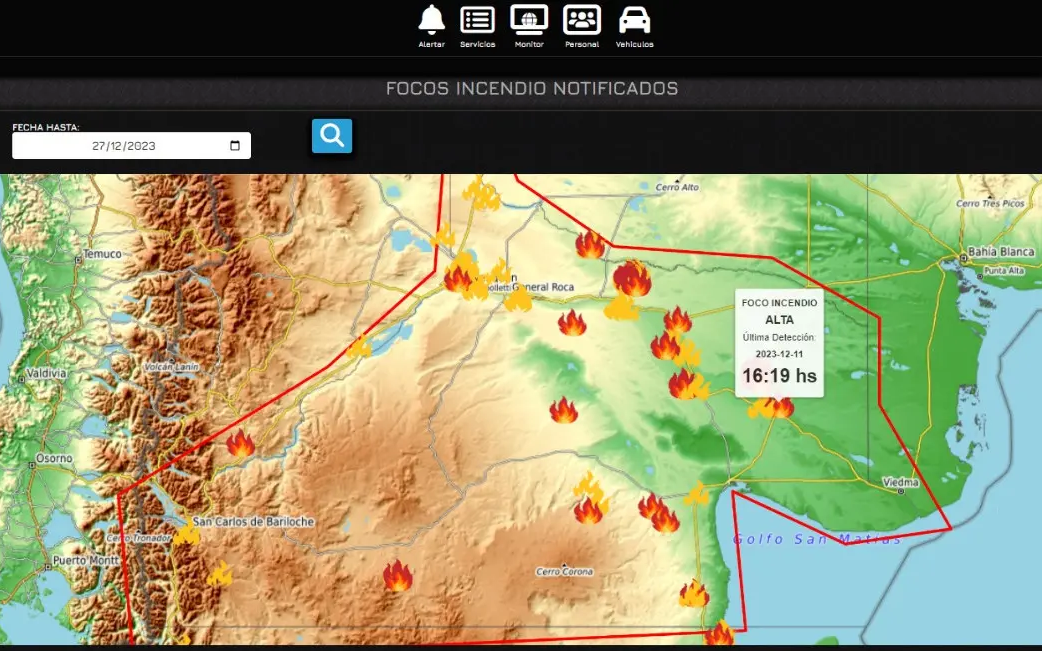Click the Viedma city label
The width and height of the screenshot is (1042, 651).
(x=900, y=482)
